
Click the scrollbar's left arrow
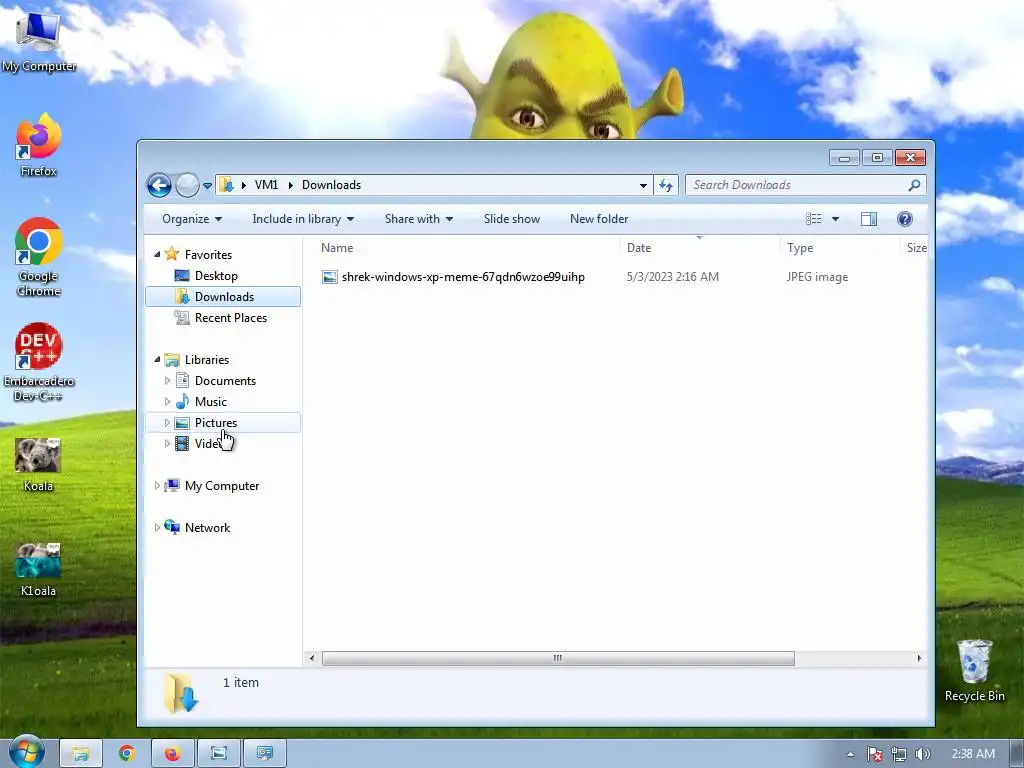click(312, 658)
